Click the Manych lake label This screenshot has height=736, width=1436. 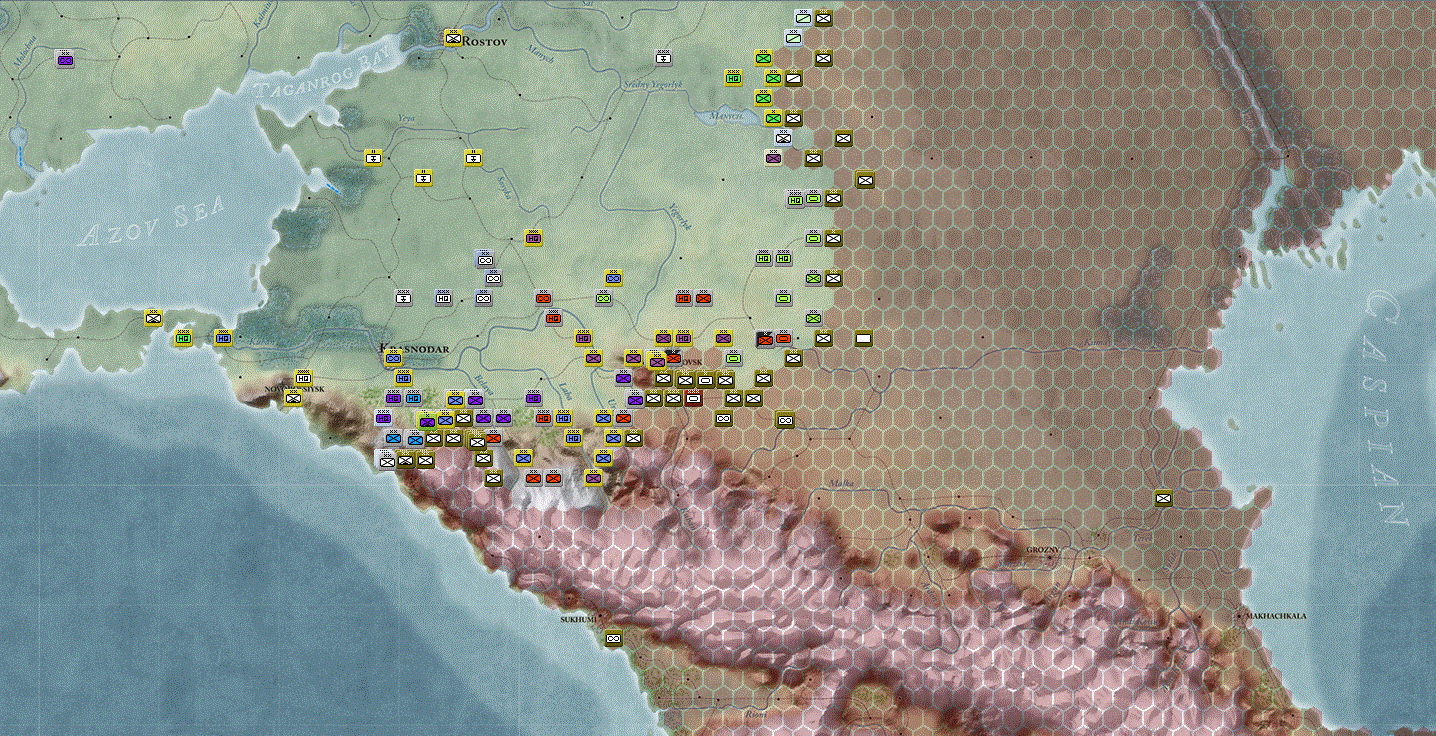point(728,116)
